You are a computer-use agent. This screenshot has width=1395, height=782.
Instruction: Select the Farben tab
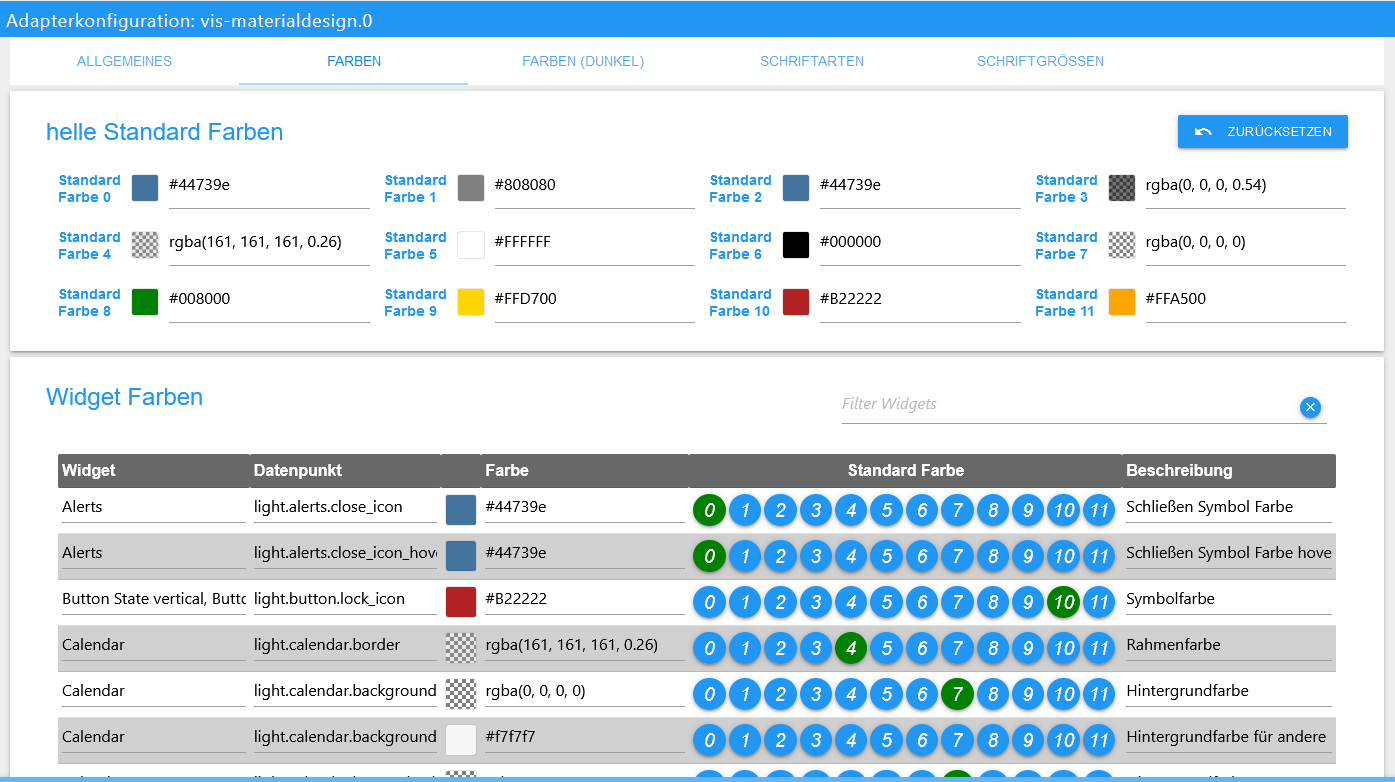pyautogui.click(x=354, y=61)
